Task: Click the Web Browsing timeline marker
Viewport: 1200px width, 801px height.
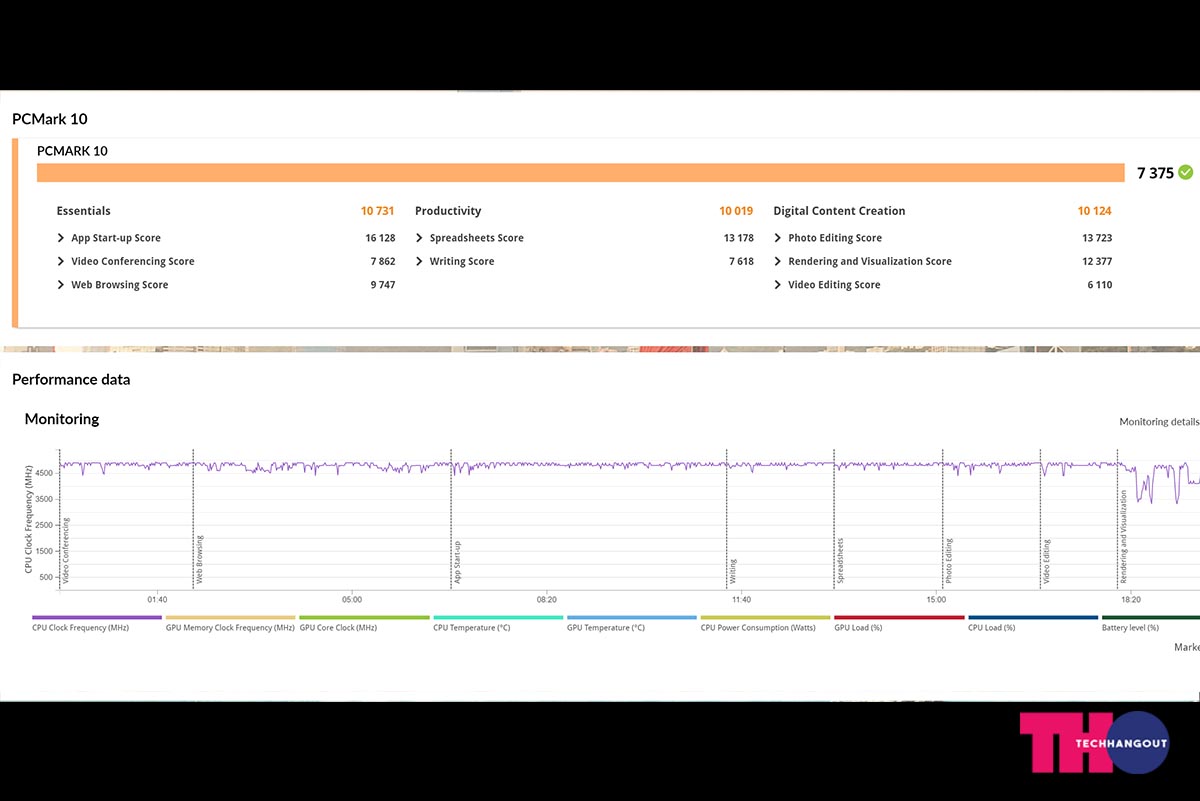Action: [x=200, y=559]
